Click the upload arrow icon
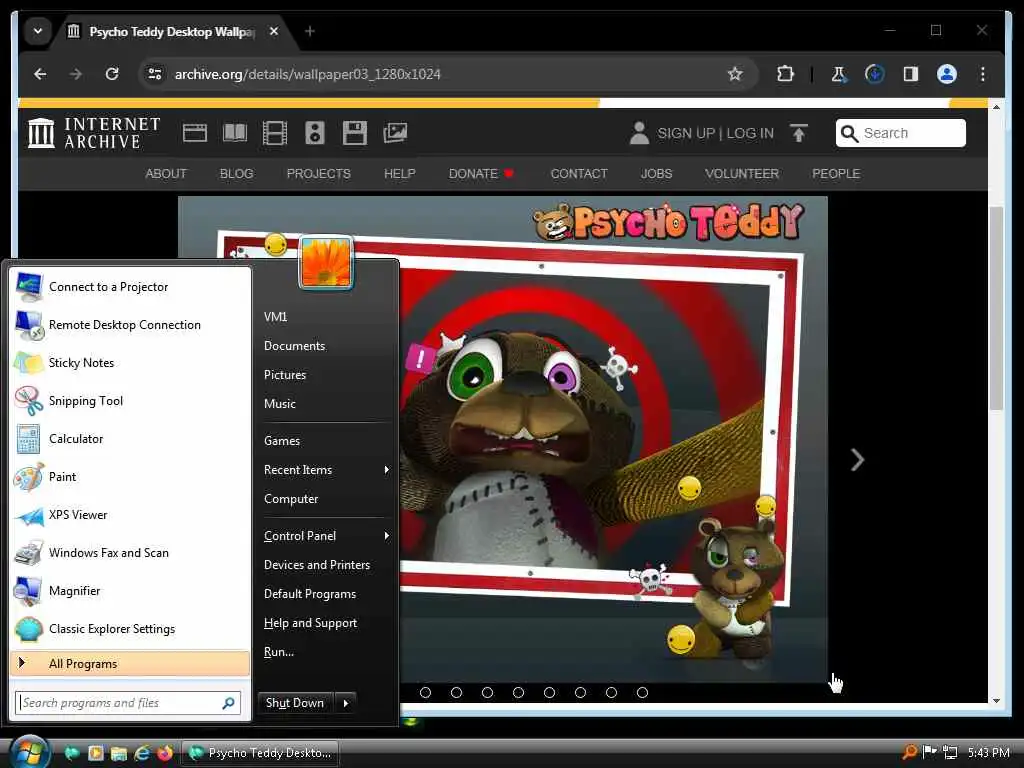Viewport: 1024px width, 768px height. (799, 133)
